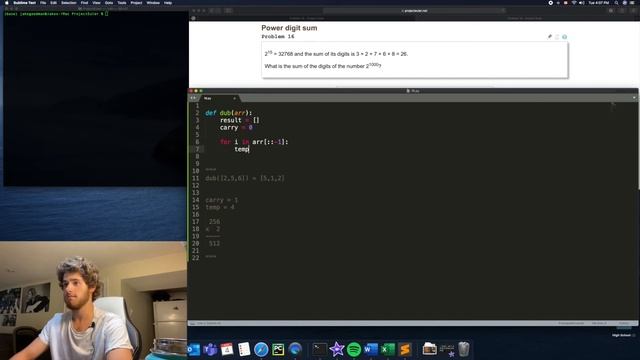Open the Edit menu

[x=53, y=3]
